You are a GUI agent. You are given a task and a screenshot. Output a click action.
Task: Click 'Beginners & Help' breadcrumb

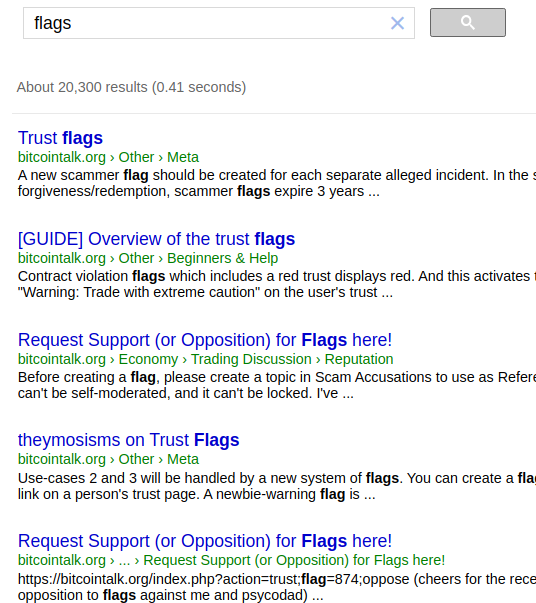[223, 258]
